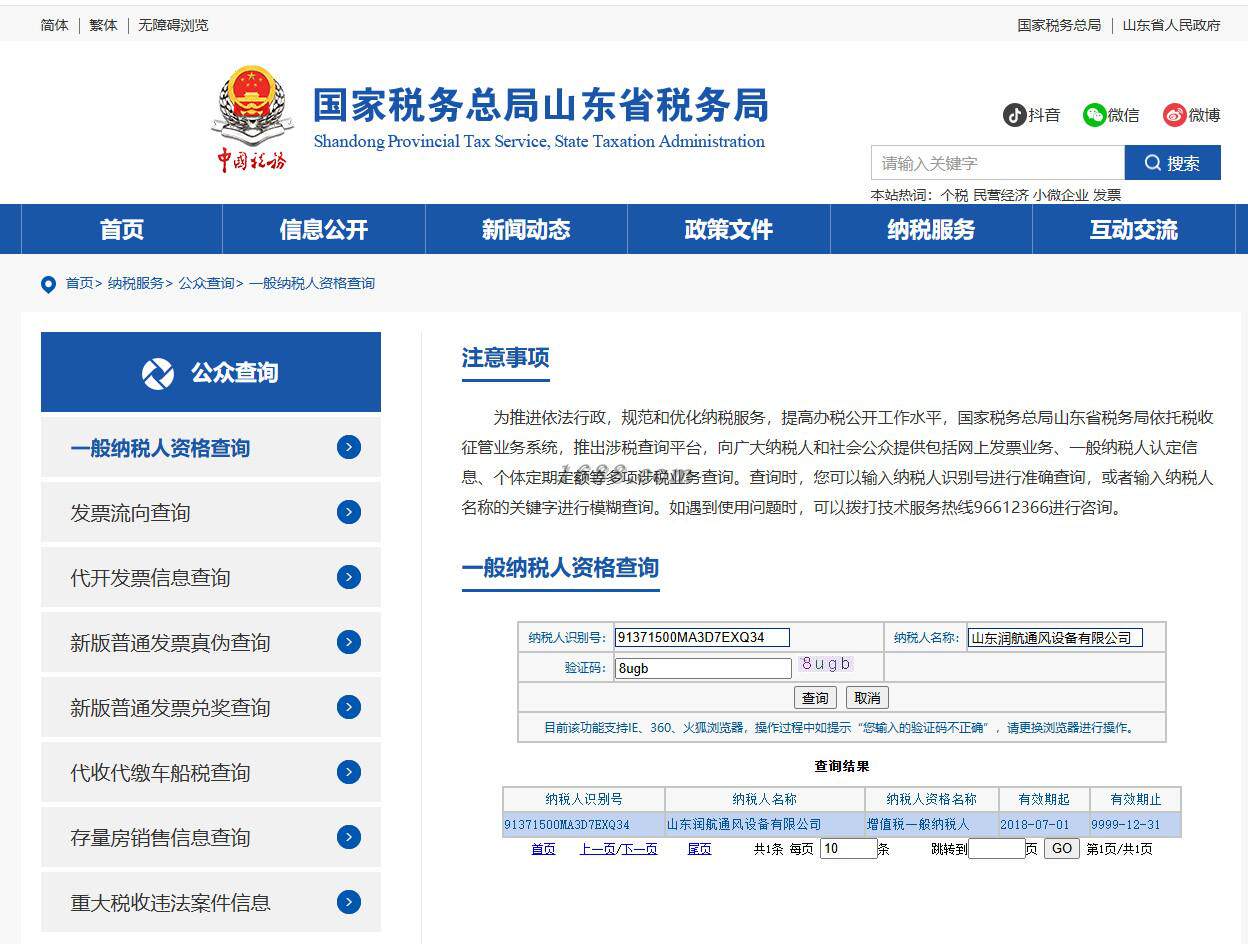This screenshot has height=944, width=1248.
Task: Open the 纳税服务 navigation menu
Action: click(x=931, y=230)
